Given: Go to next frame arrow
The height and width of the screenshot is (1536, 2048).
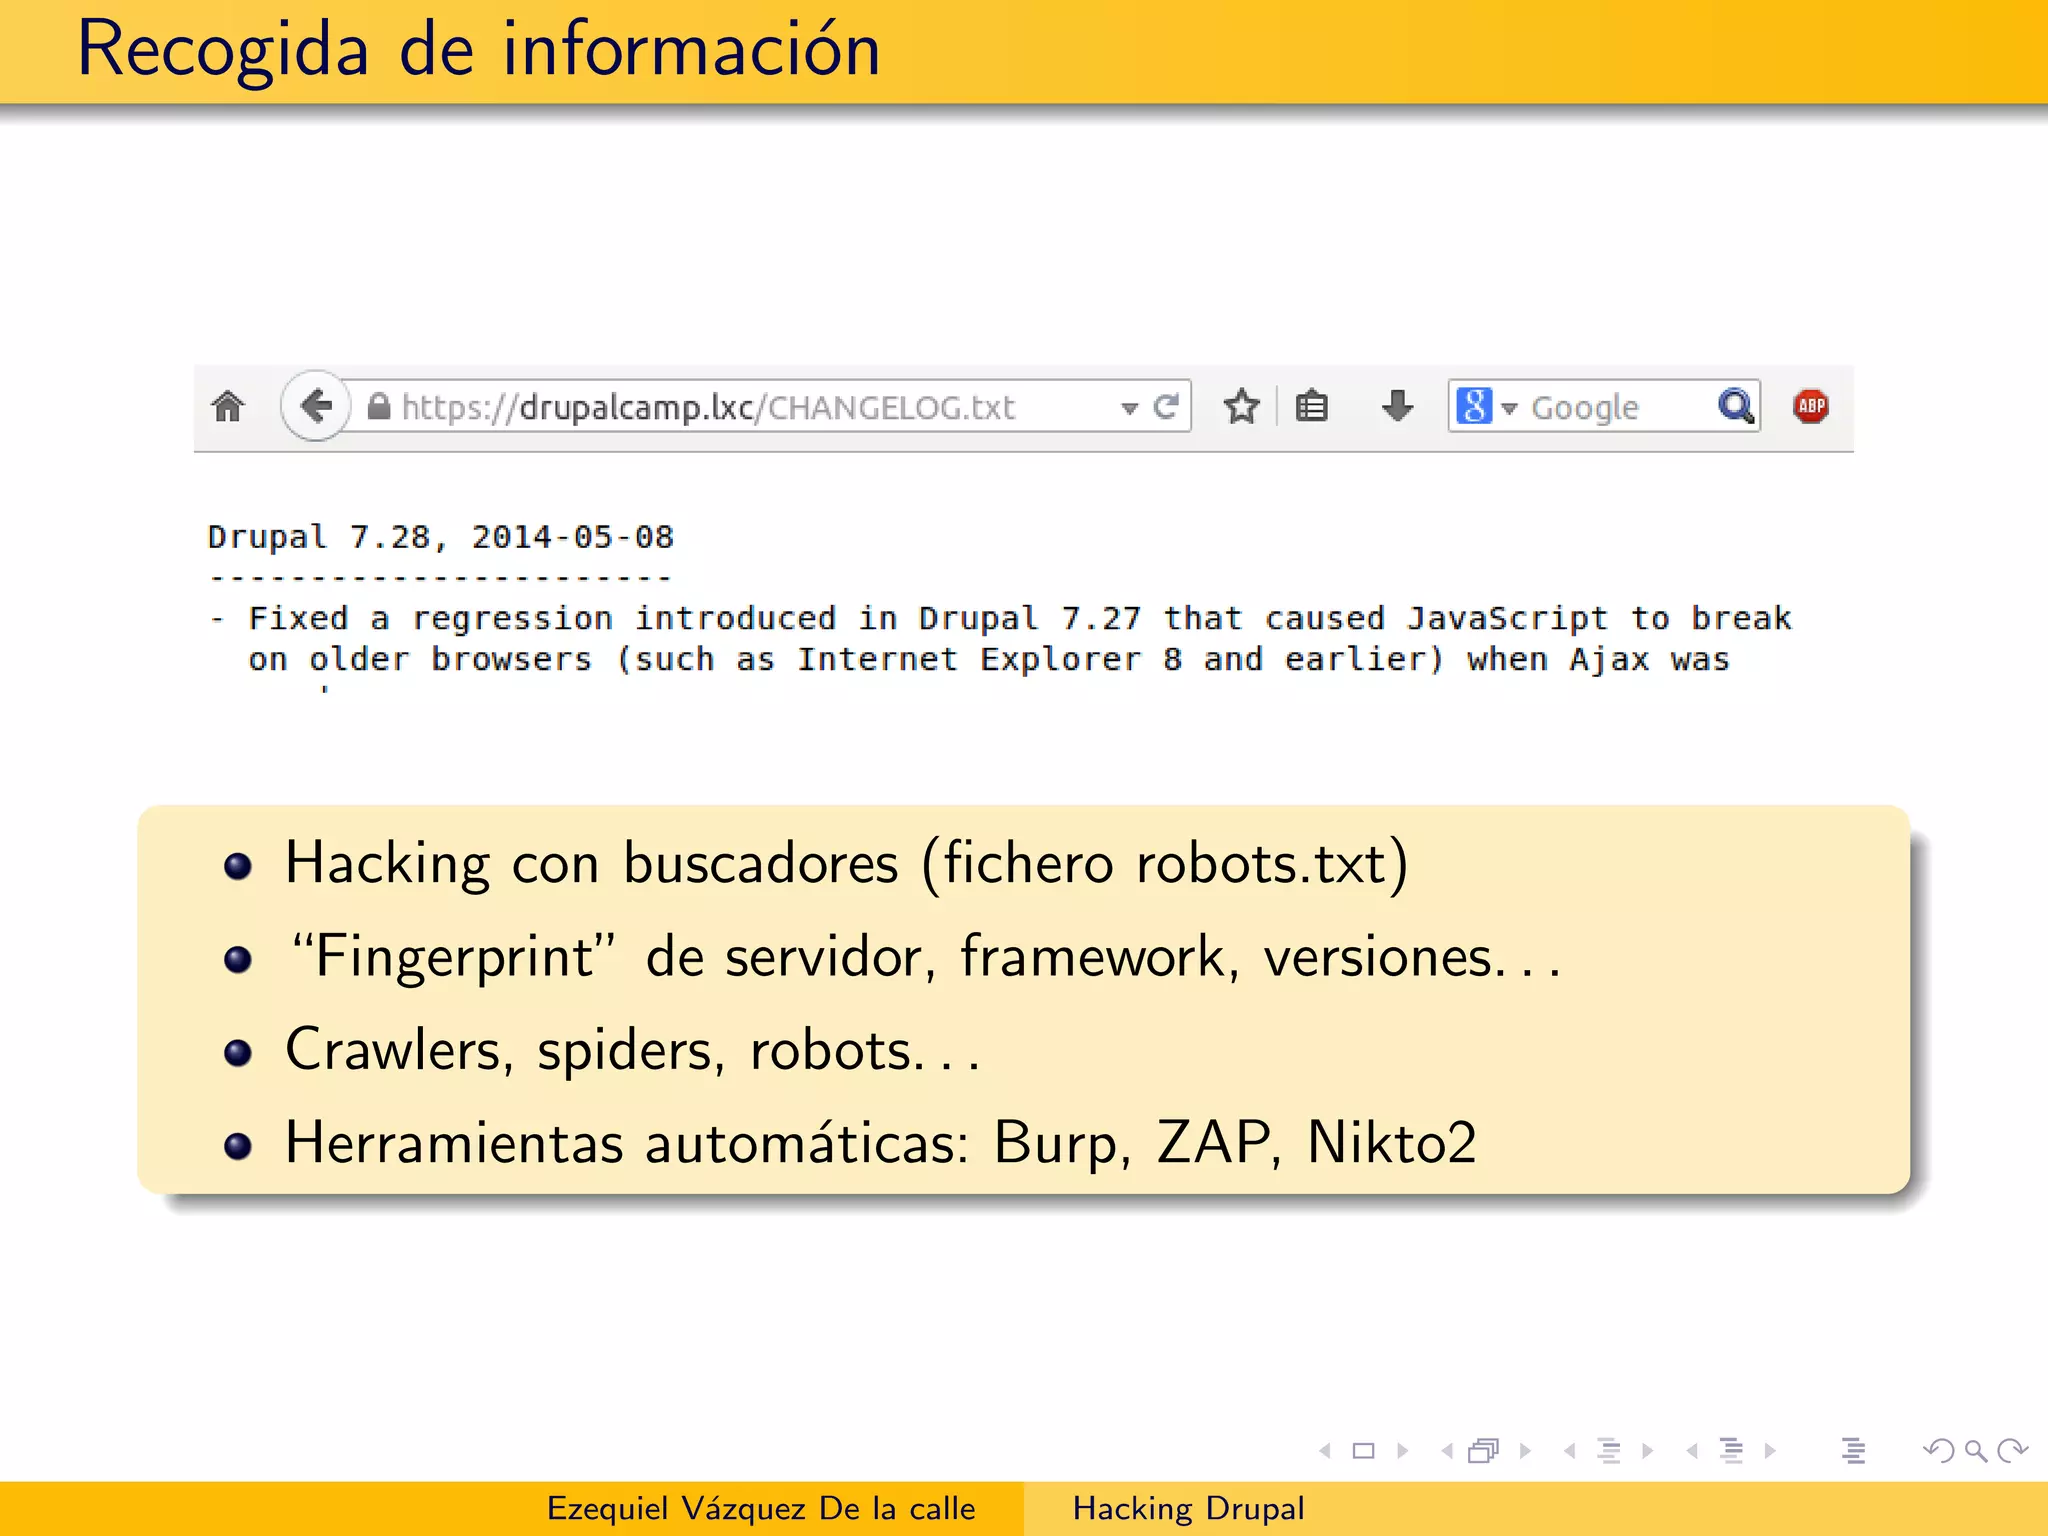Looking at the screenshot, I should (x=1525, y=1450).
